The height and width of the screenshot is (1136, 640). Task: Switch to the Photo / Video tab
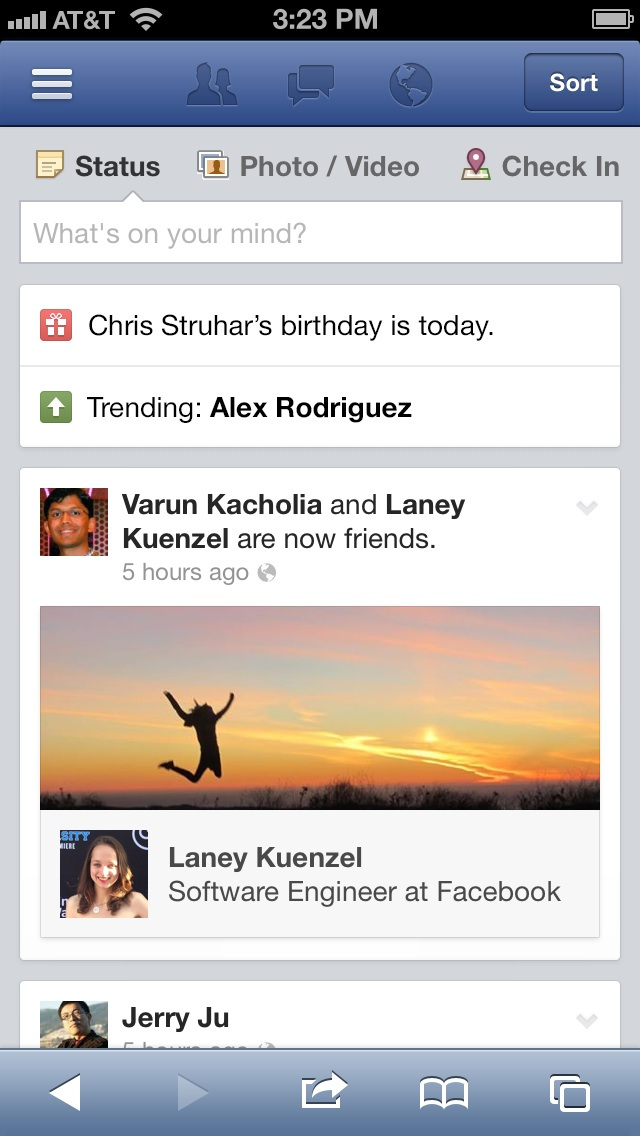pyautogui.click(x=305, y=166)
